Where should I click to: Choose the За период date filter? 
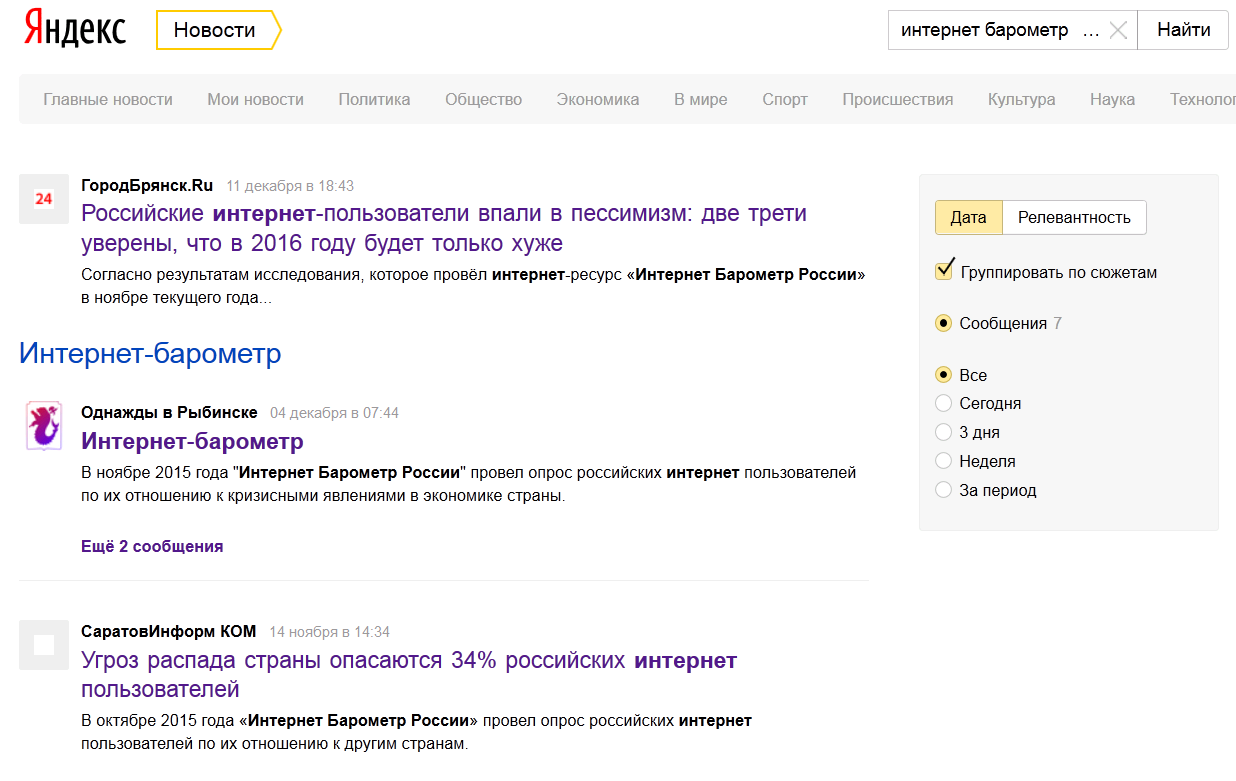[x=943, y=490]
